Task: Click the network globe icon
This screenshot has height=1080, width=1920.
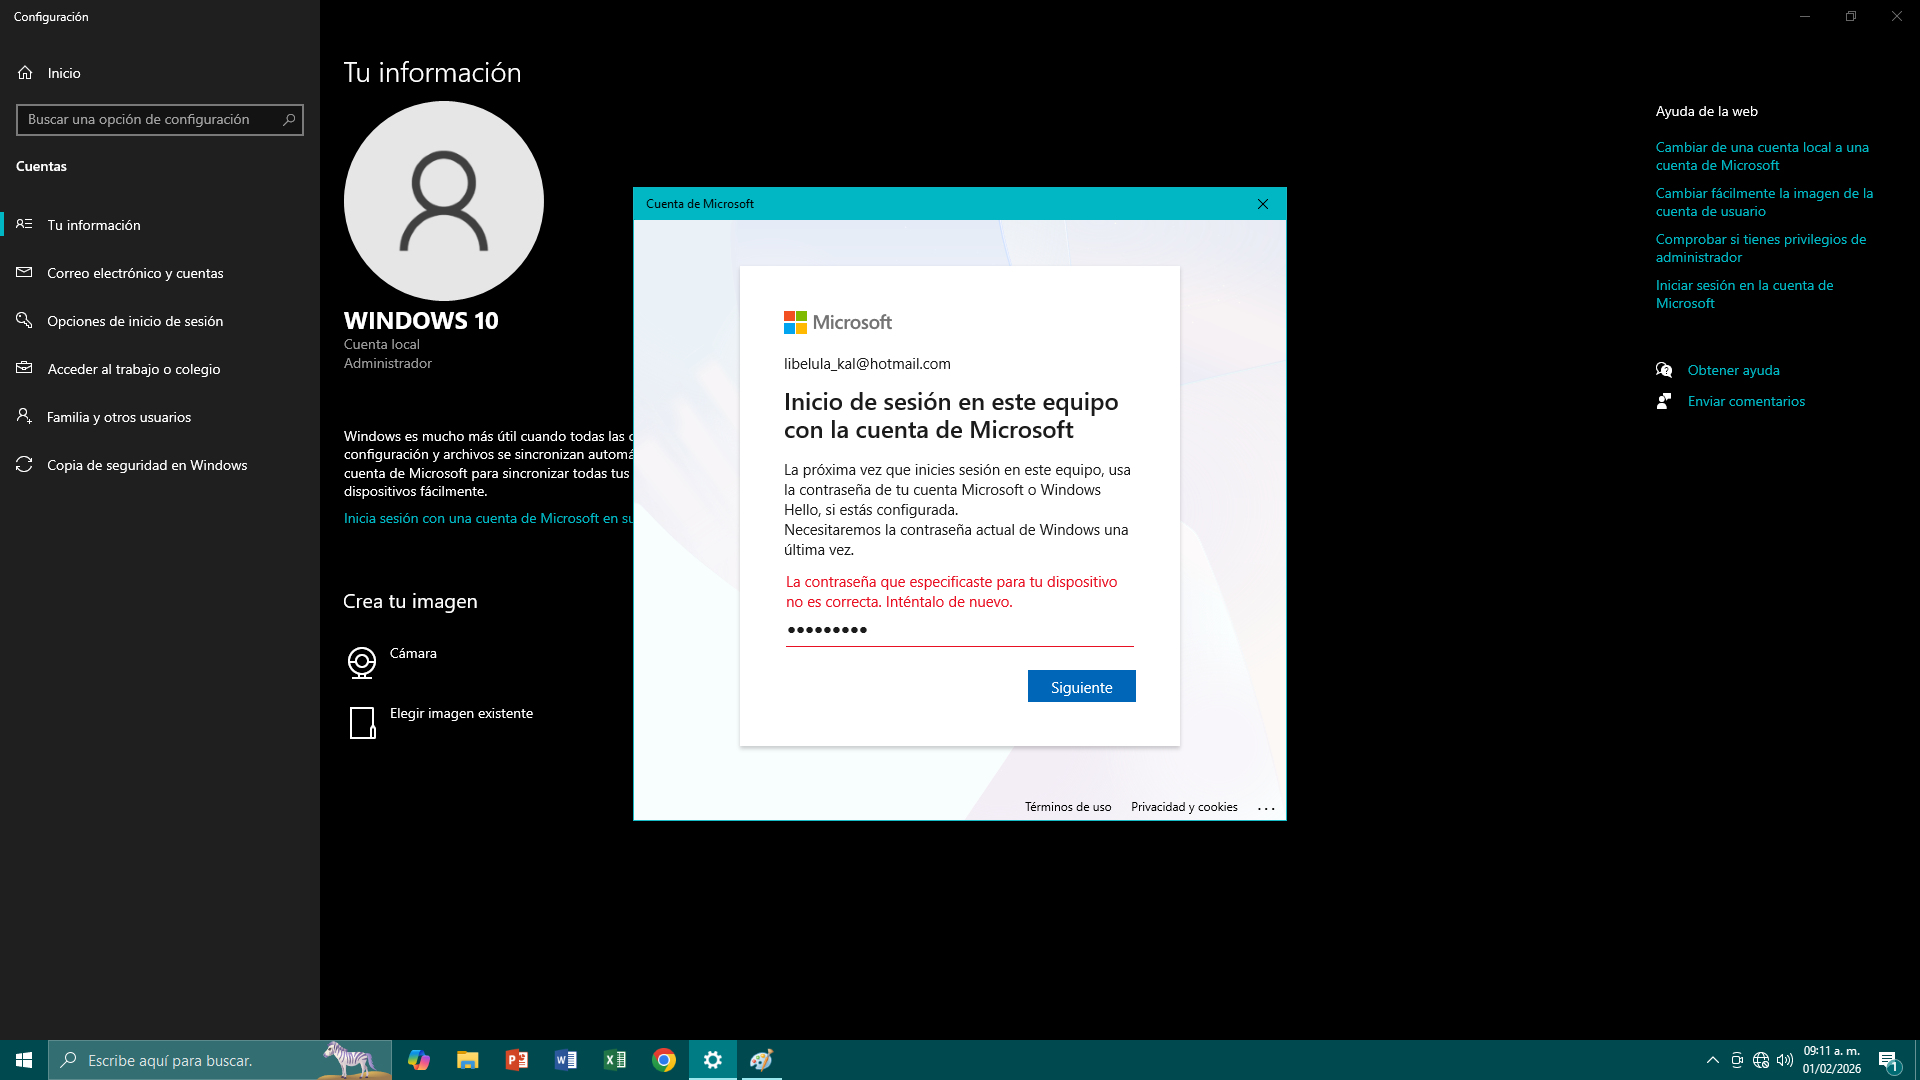Action: coord(1761,1060)
